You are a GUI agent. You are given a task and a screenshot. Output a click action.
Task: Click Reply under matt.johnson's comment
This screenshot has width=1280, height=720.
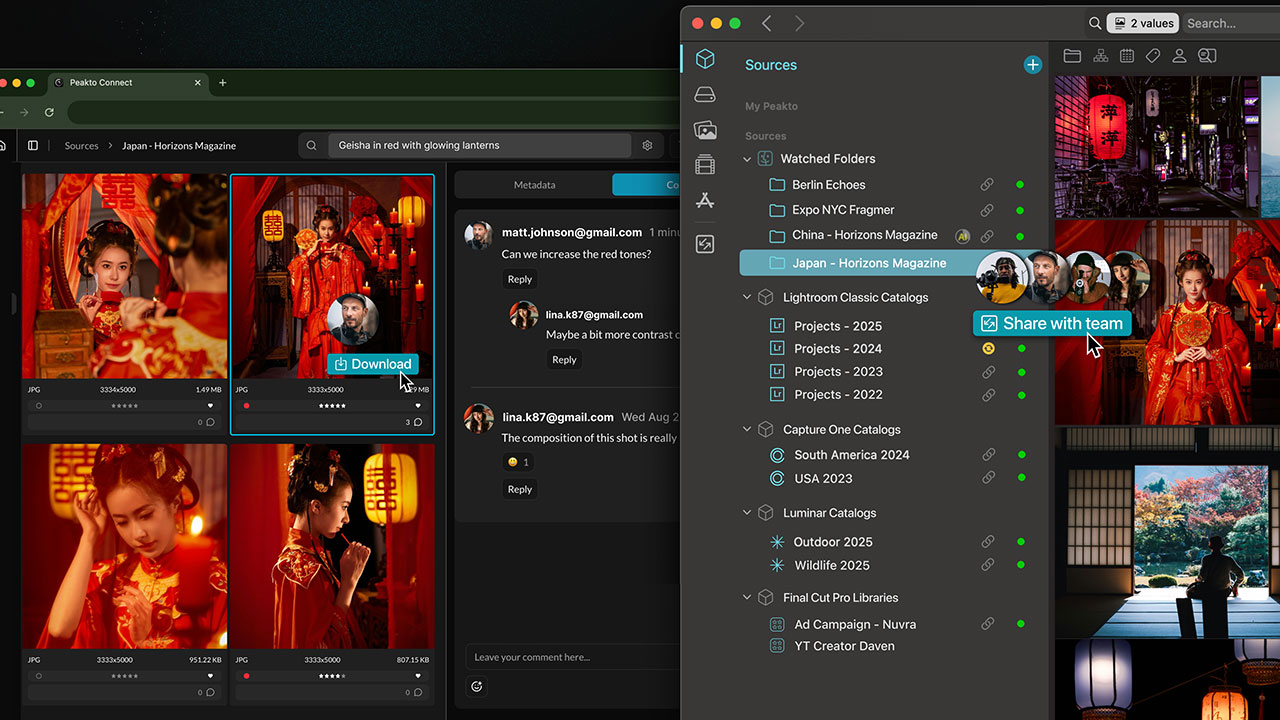520,279
